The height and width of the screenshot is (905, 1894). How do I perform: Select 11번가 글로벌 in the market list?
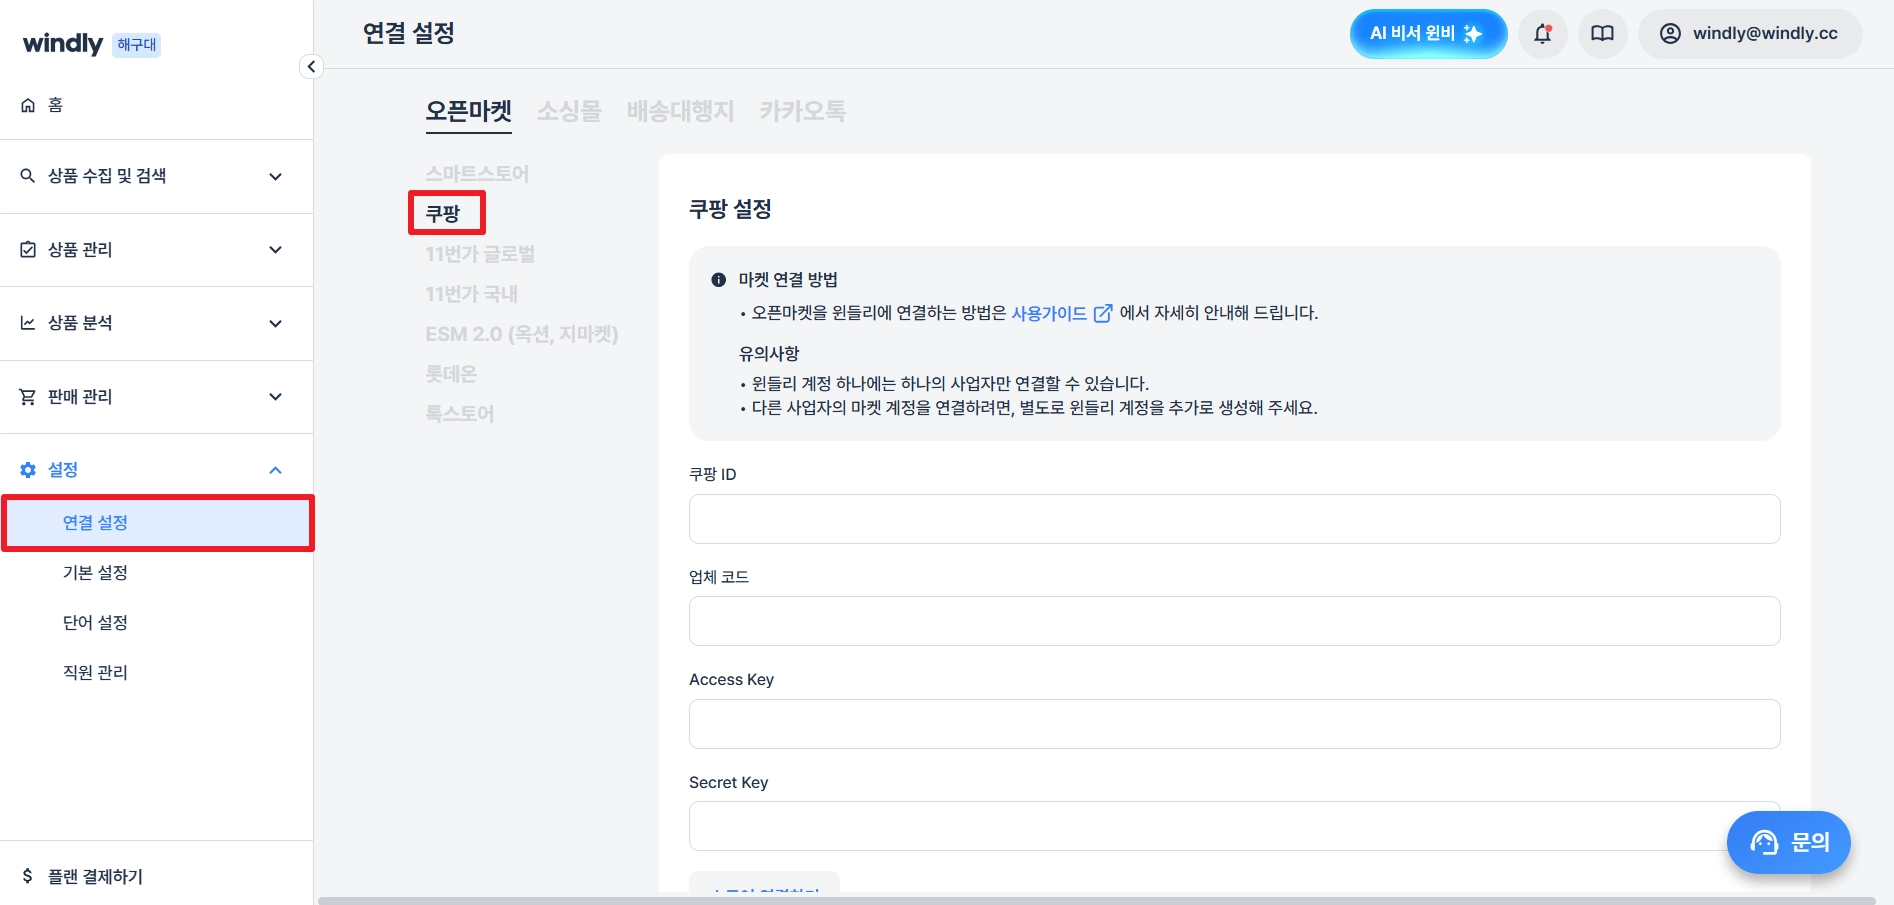pos(480,254)
